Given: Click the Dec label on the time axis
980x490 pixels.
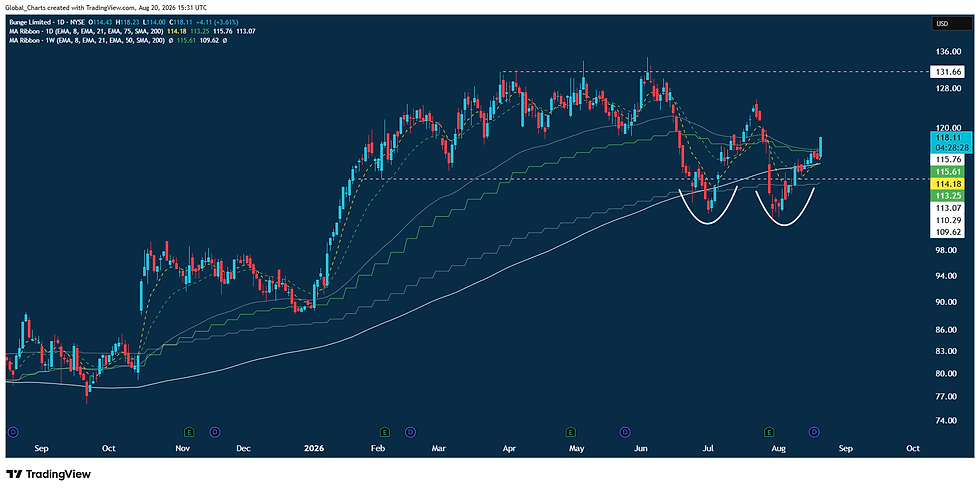Looking at the screenshot, I should pyautogui.click(x=244, y=448).
